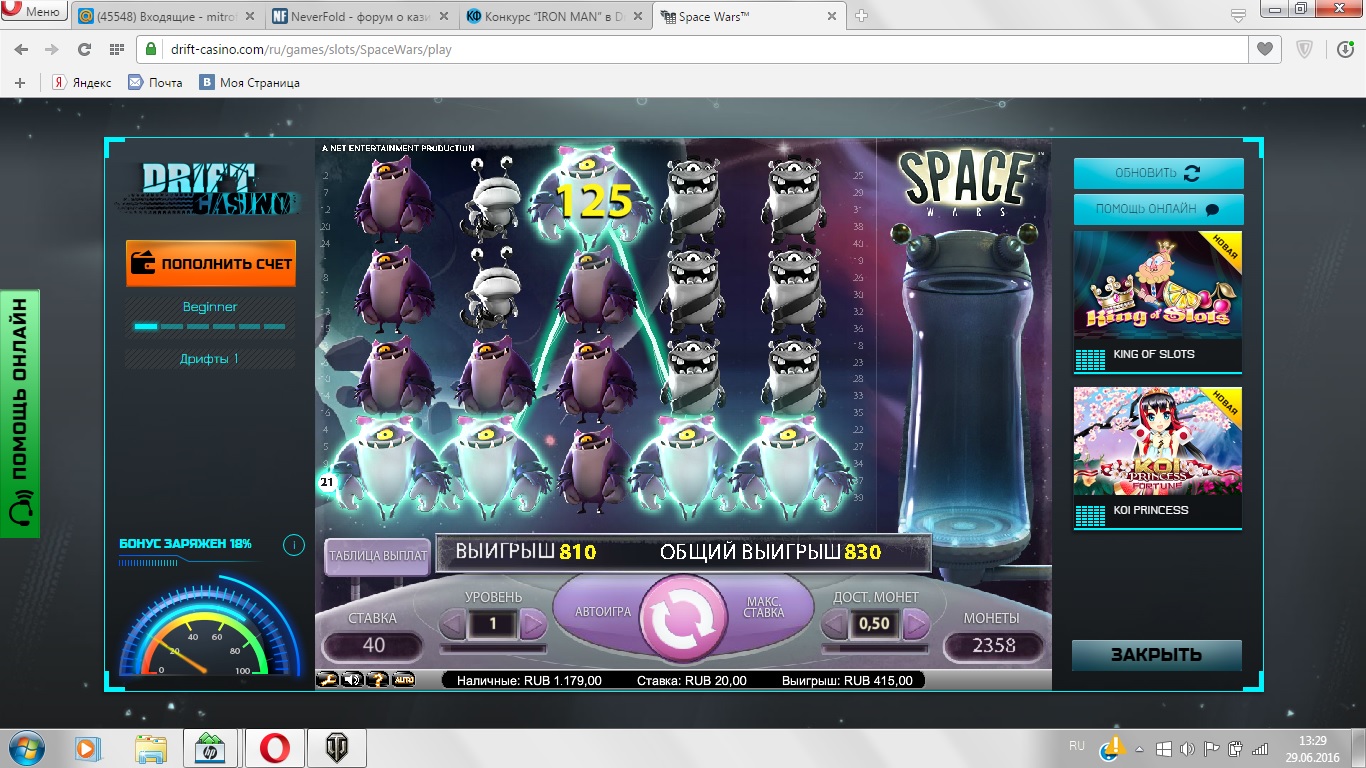Screen dimensions: 1366x768
Task: Open volume control in system tray
Action: [x=1187, y=749]
